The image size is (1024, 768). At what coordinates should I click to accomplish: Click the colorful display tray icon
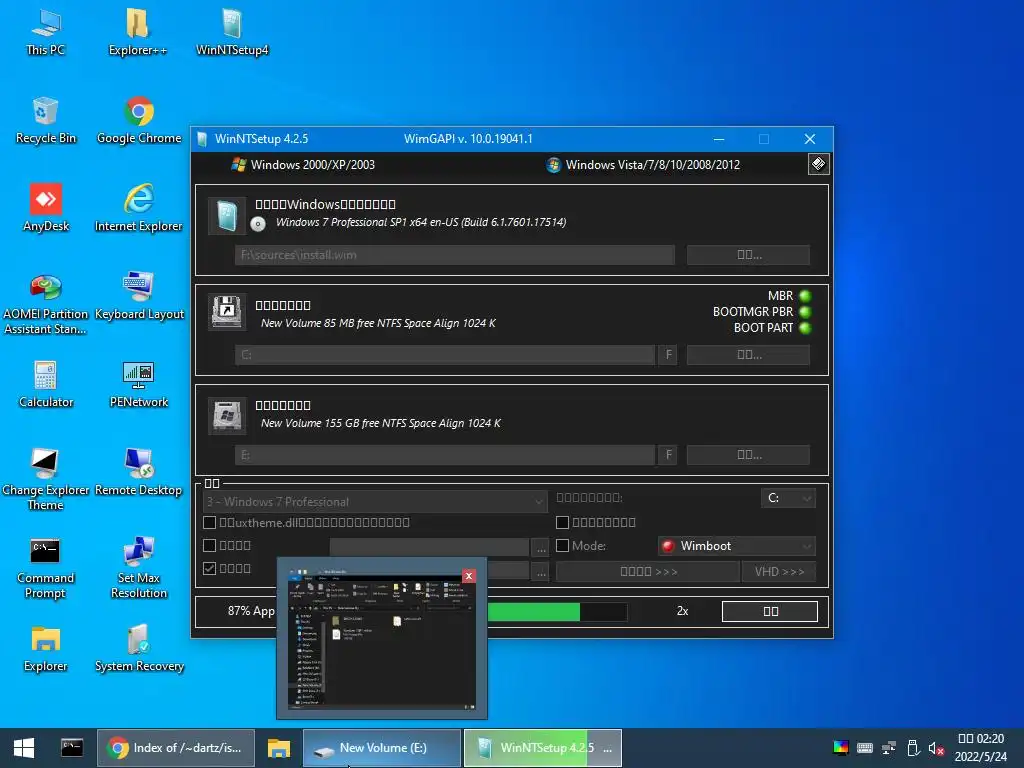point(840,748)
